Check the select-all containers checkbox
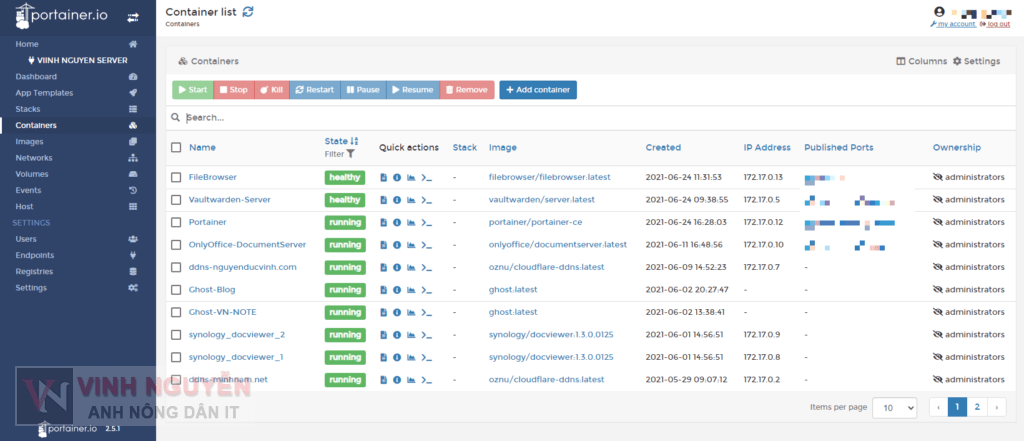The image size is (1024, 441). tap(176, 148)
